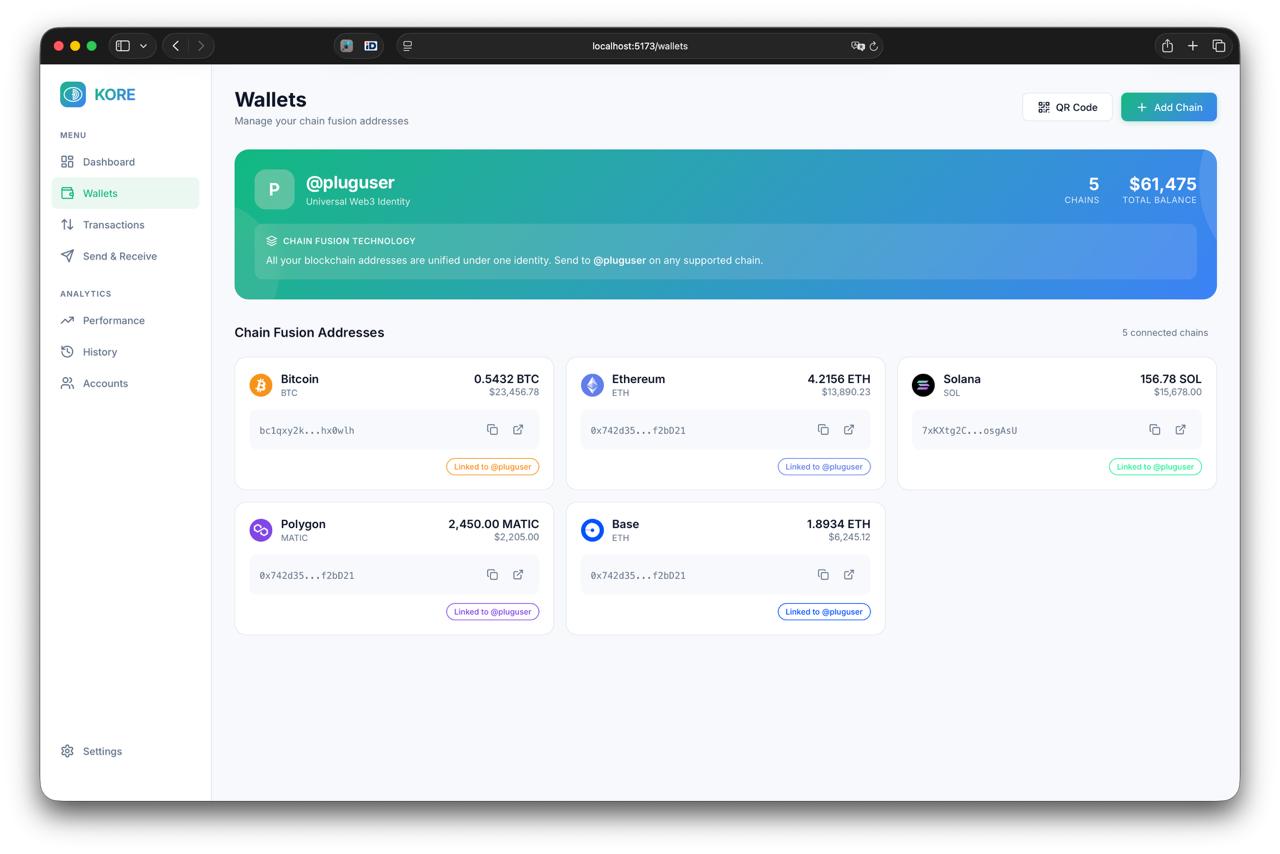
Task: Reload the page from address bar
Action: 874,46
